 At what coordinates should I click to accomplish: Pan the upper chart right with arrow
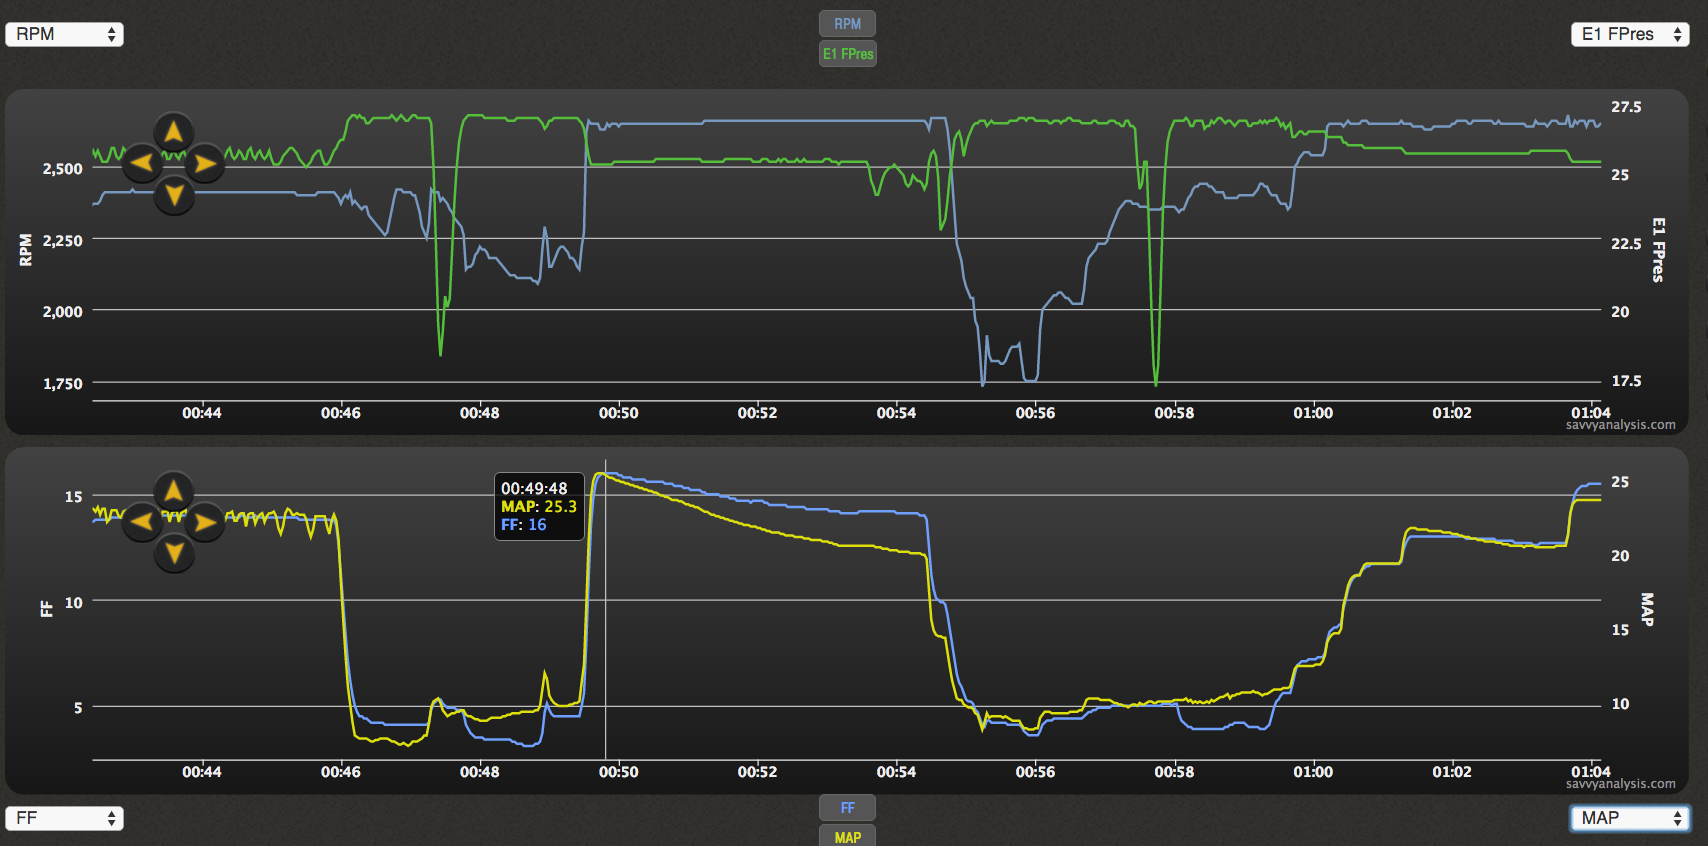click(205, 163)
